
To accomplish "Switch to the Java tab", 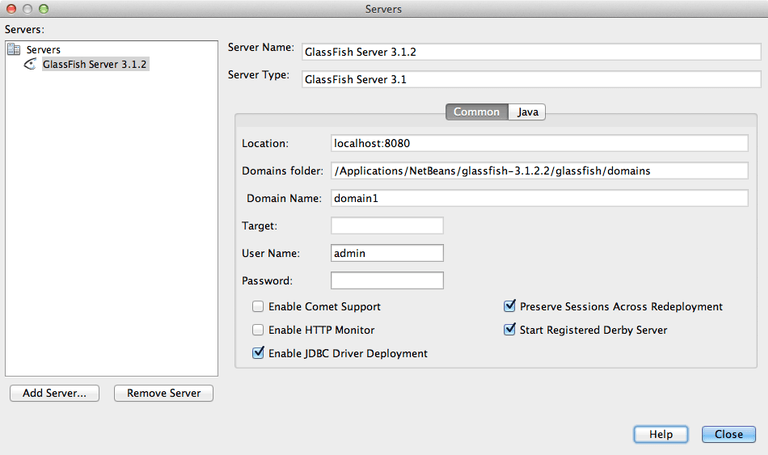I will 528,112.
